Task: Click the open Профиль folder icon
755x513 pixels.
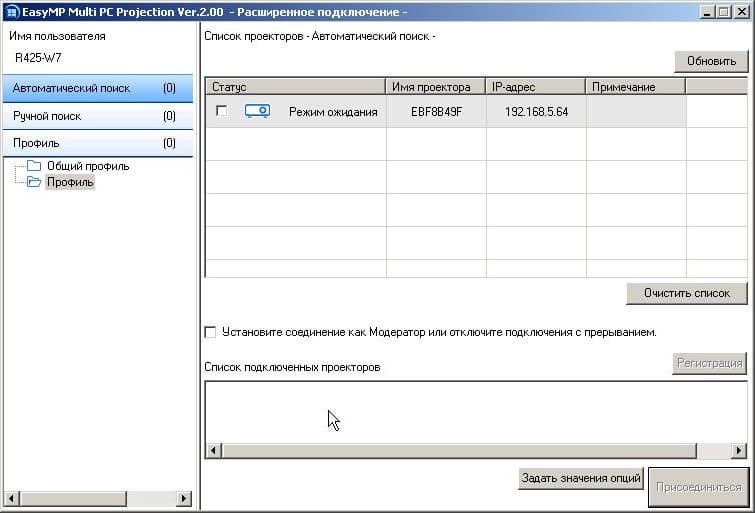Action: coord(34,182)
